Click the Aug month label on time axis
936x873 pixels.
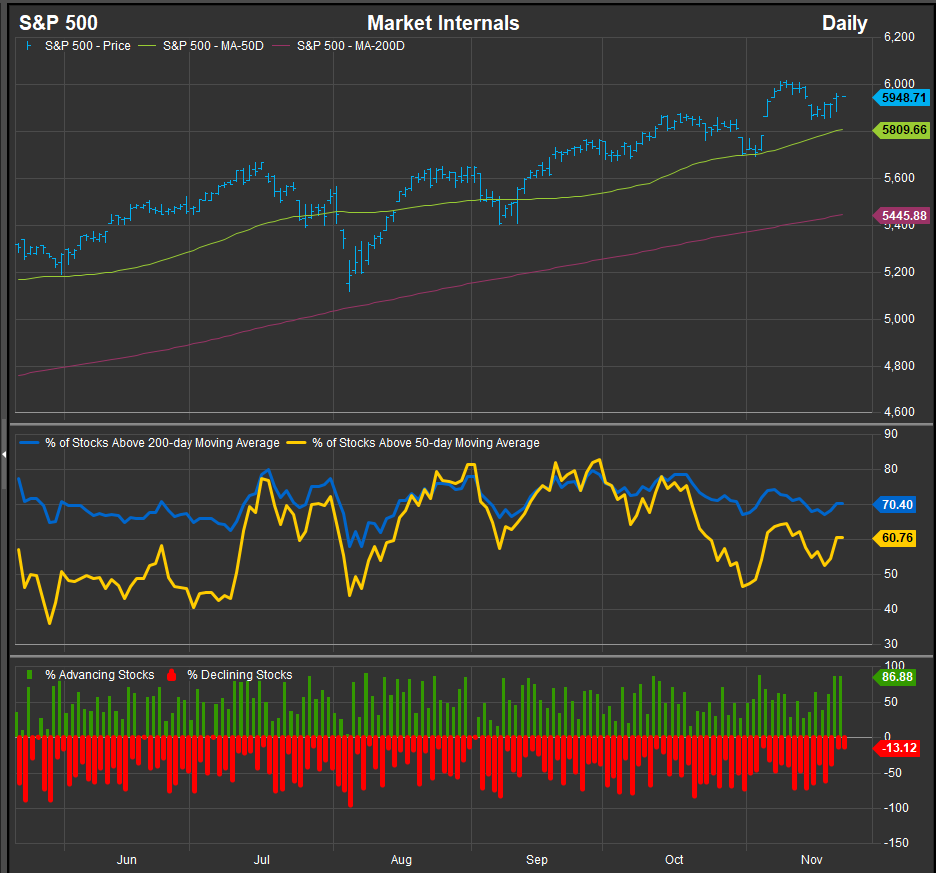[x=401, y=860]
